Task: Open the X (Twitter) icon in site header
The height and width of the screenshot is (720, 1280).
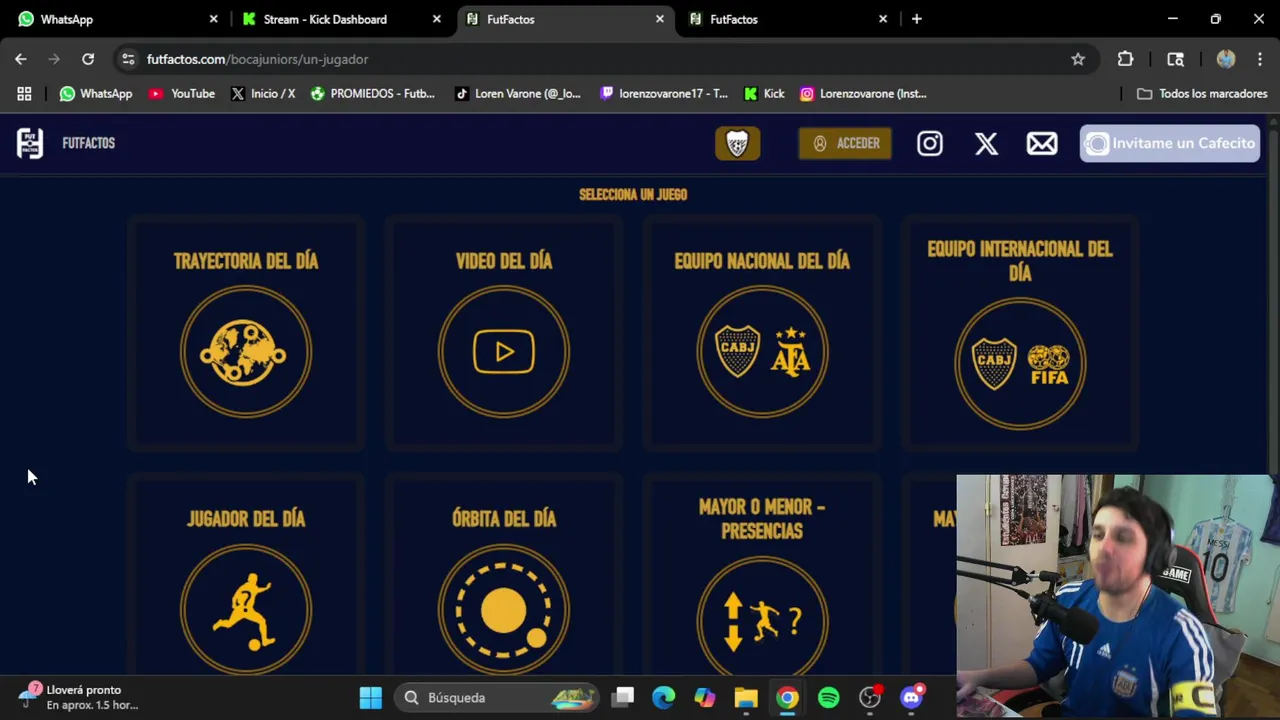Action: click(x=986, y=143)
